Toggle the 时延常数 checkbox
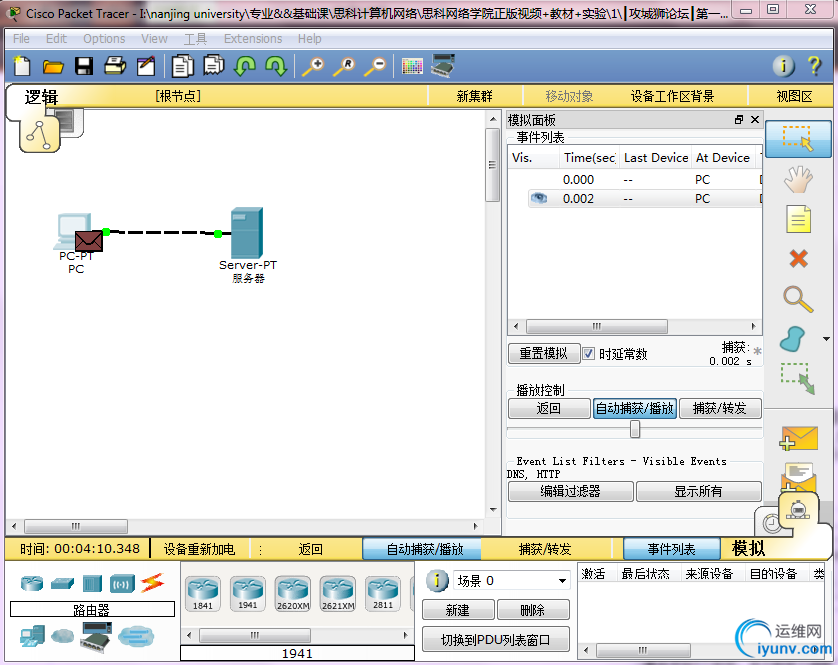This screenshot has height=665, width=838. coord(588,353)
